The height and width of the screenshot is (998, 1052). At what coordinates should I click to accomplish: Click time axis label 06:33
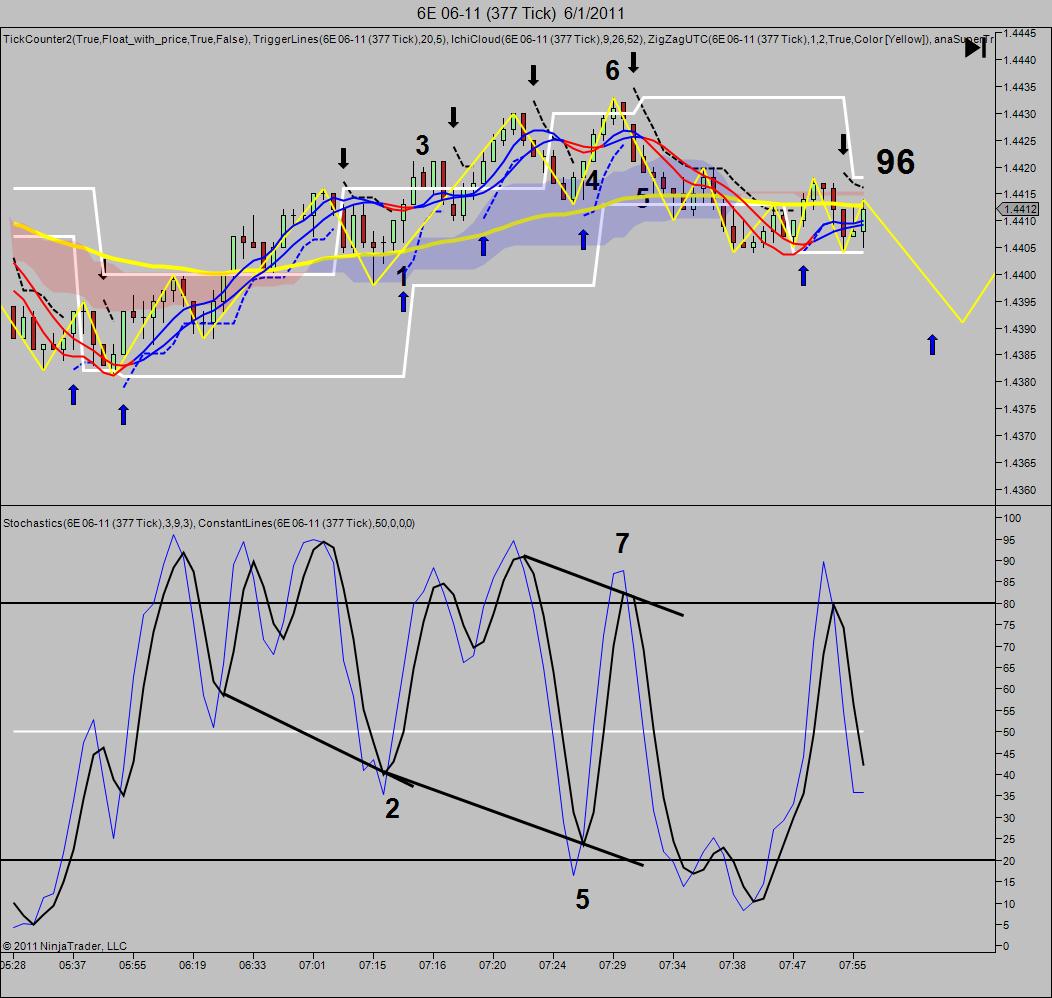pos(252,965)
